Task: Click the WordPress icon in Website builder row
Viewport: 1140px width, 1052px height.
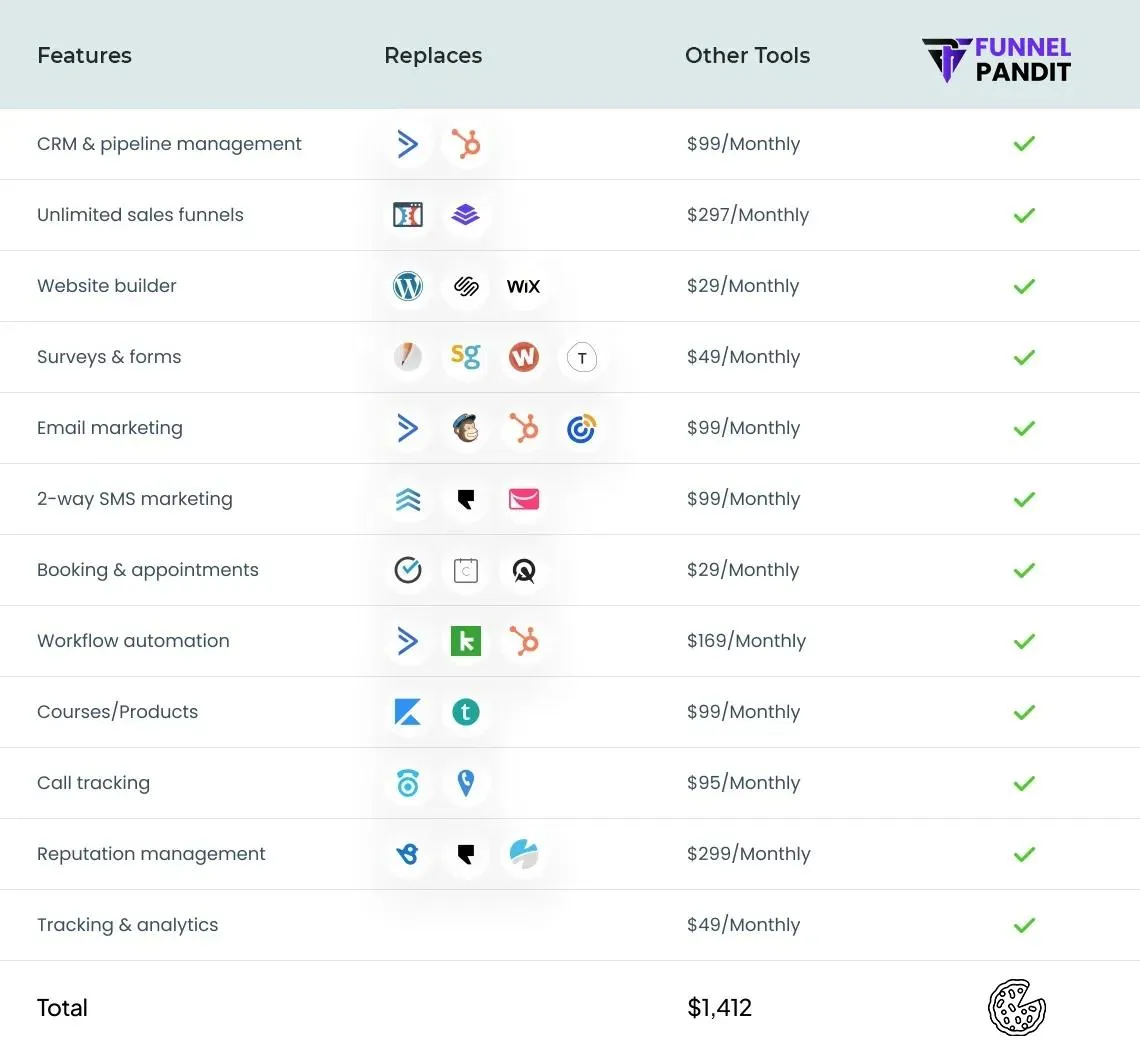Action: [408, 286]
